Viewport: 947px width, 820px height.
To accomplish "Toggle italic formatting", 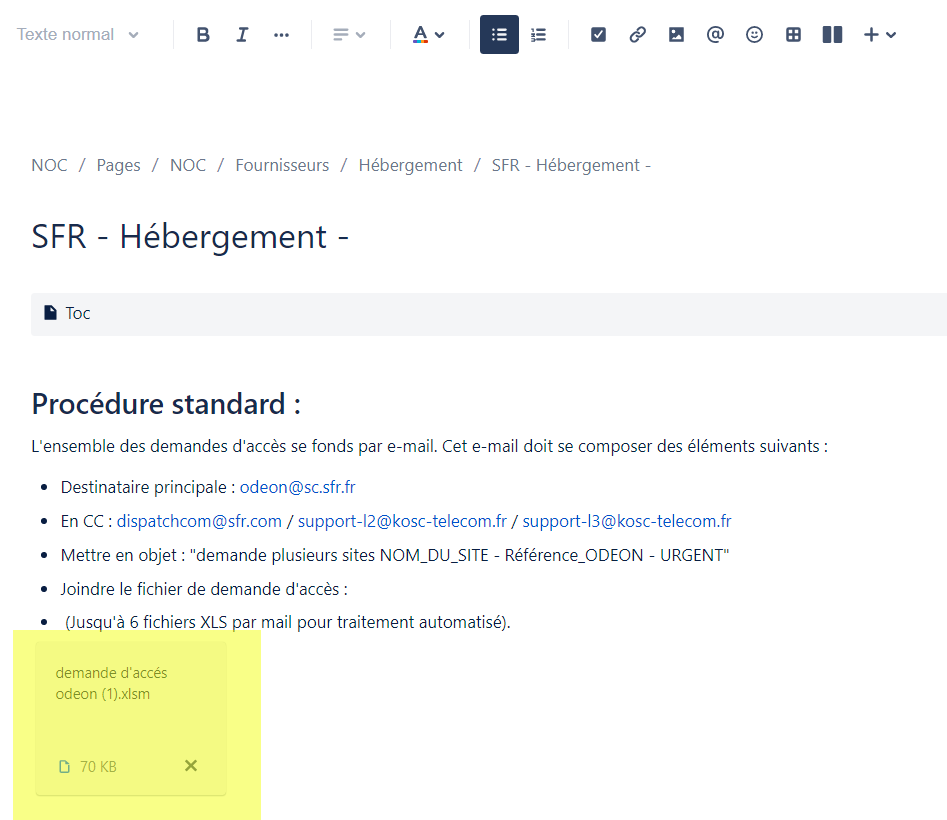I will pyautogui.click(x=242, y=34).
